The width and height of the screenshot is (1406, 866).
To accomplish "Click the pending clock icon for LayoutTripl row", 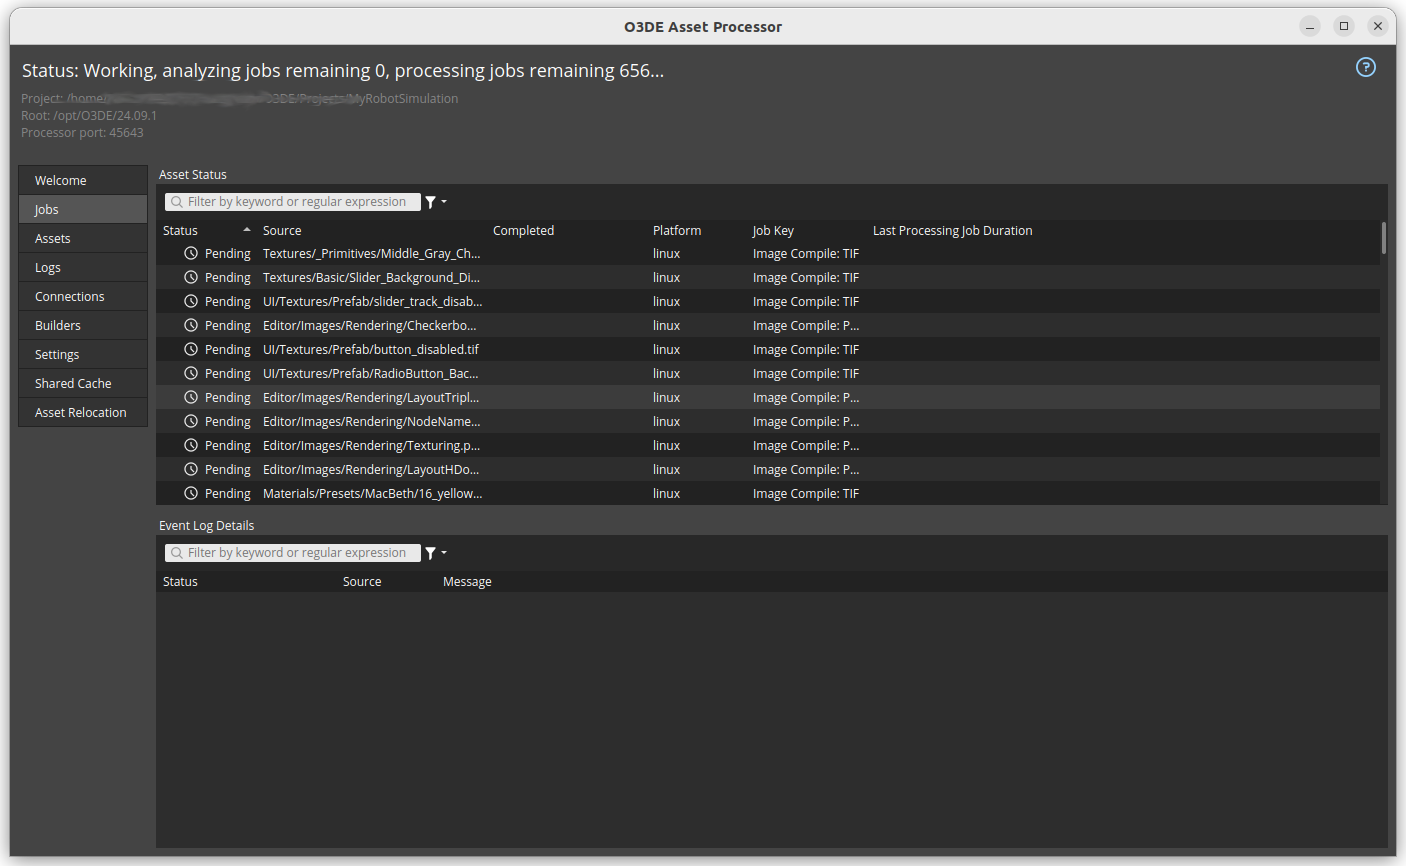I will click(191, 398).
